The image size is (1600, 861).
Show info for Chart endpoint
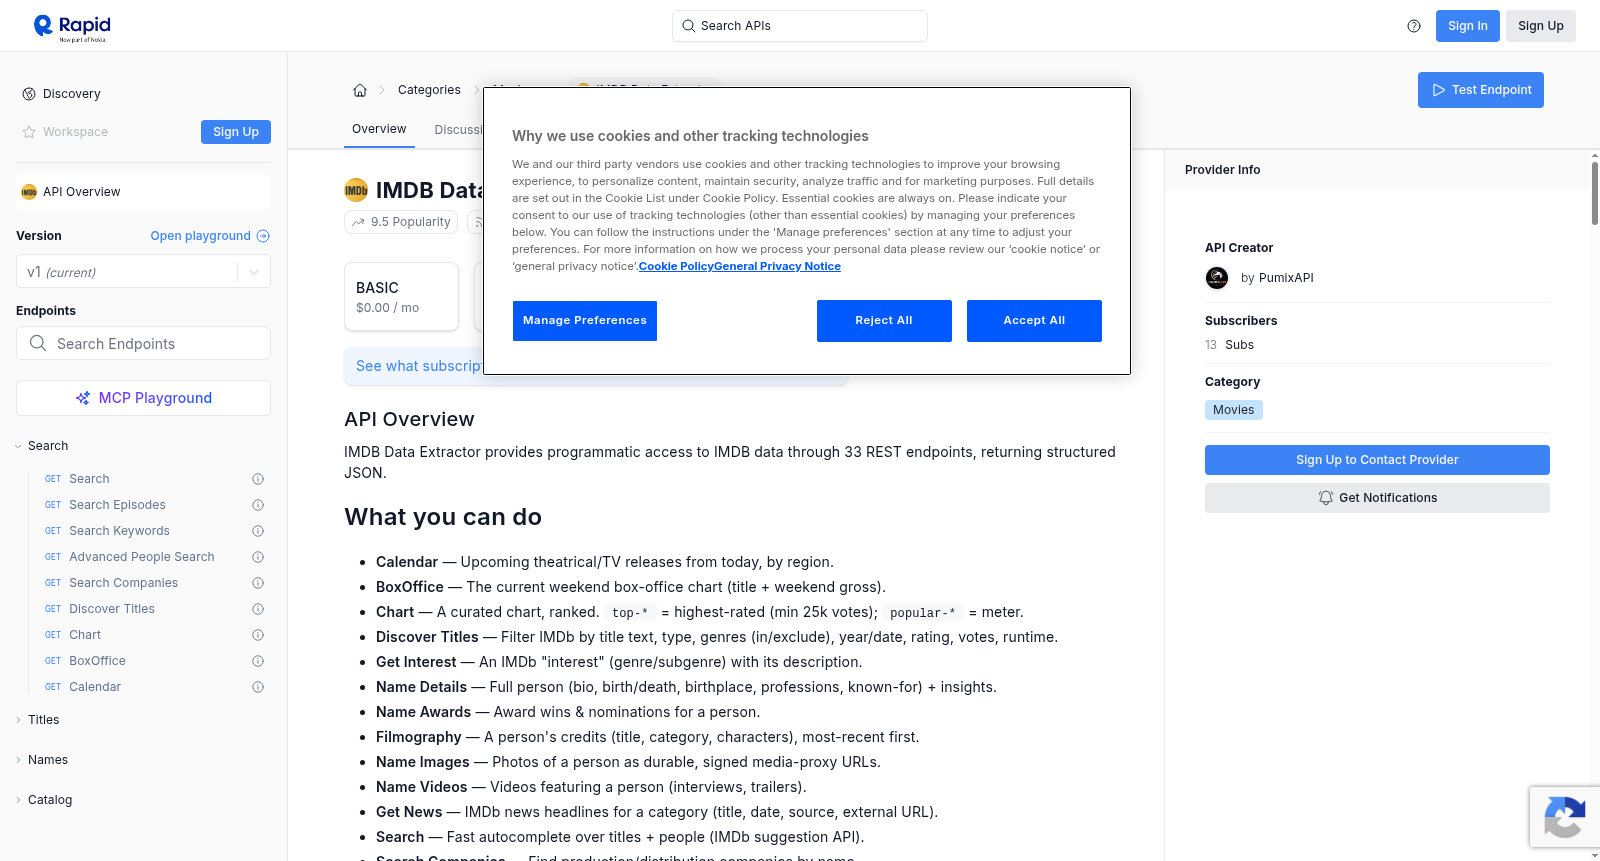click(x=258, y=635)
